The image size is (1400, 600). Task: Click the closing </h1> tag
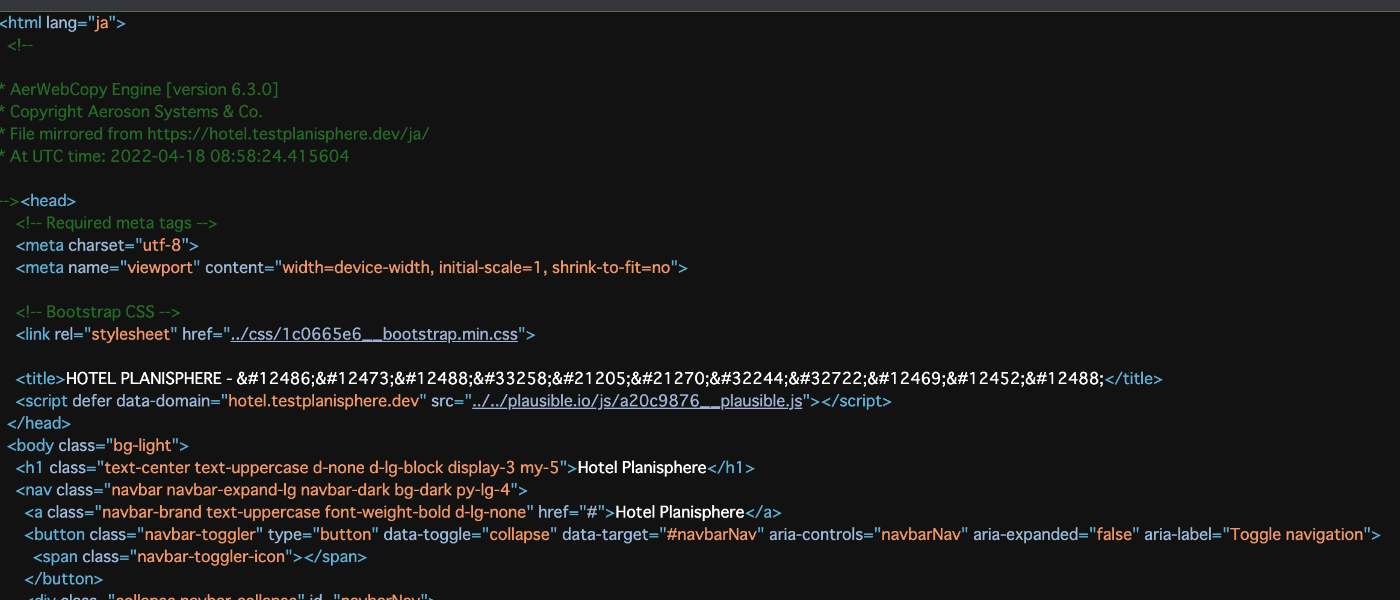click(731, 467)
